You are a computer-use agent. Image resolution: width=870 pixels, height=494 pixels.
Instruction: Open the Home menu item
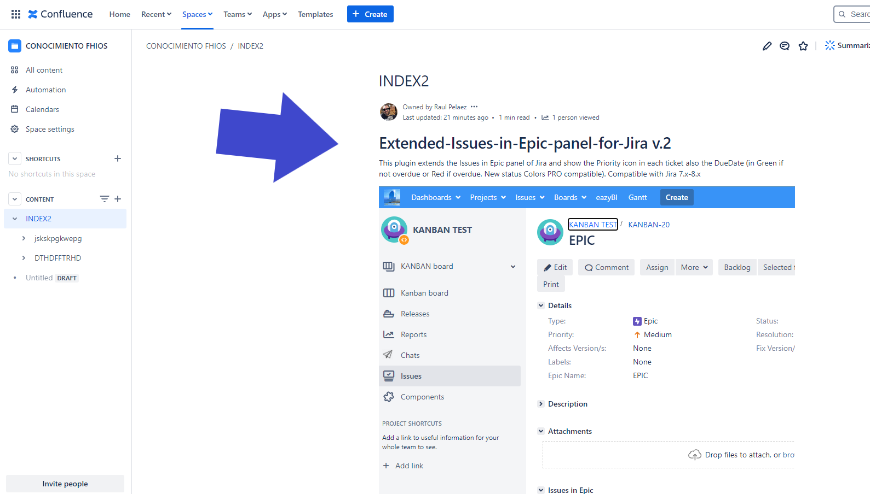tap(119, 14)
